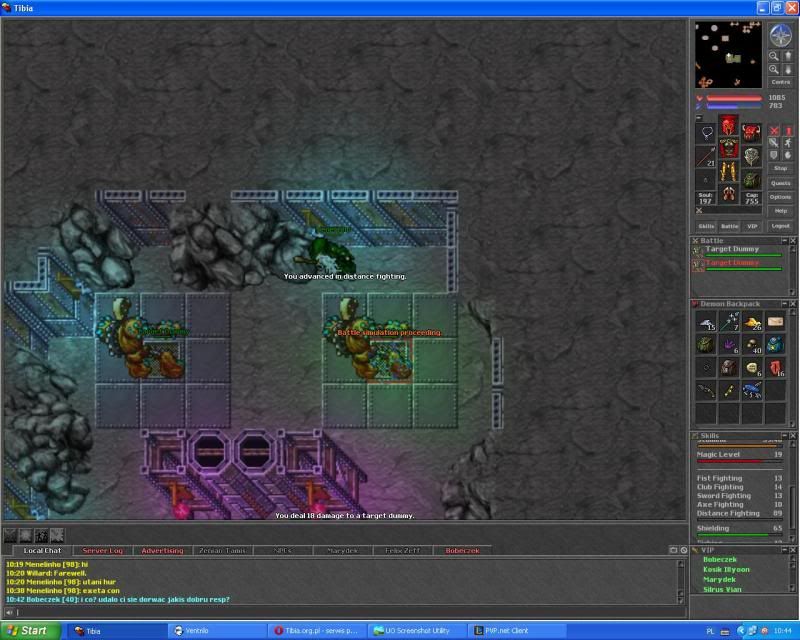The width and height of the screenshot is (800, 640).
Task: Open the blue starry backpack item
Action: 776,345
